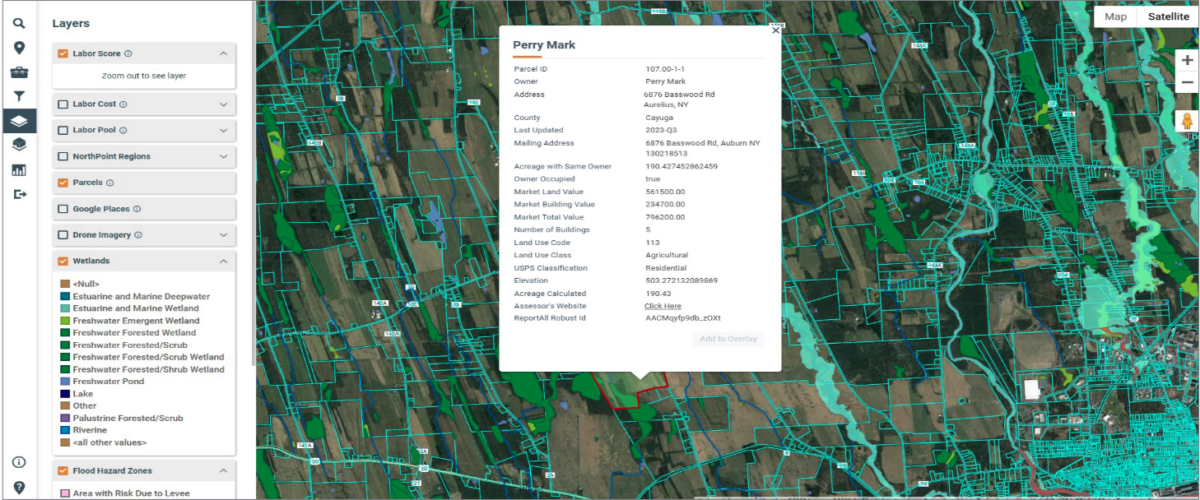Expand the Labor Cost layer section
The width and height of the screenshot is (1200, 500).
[x=223, y=103]
